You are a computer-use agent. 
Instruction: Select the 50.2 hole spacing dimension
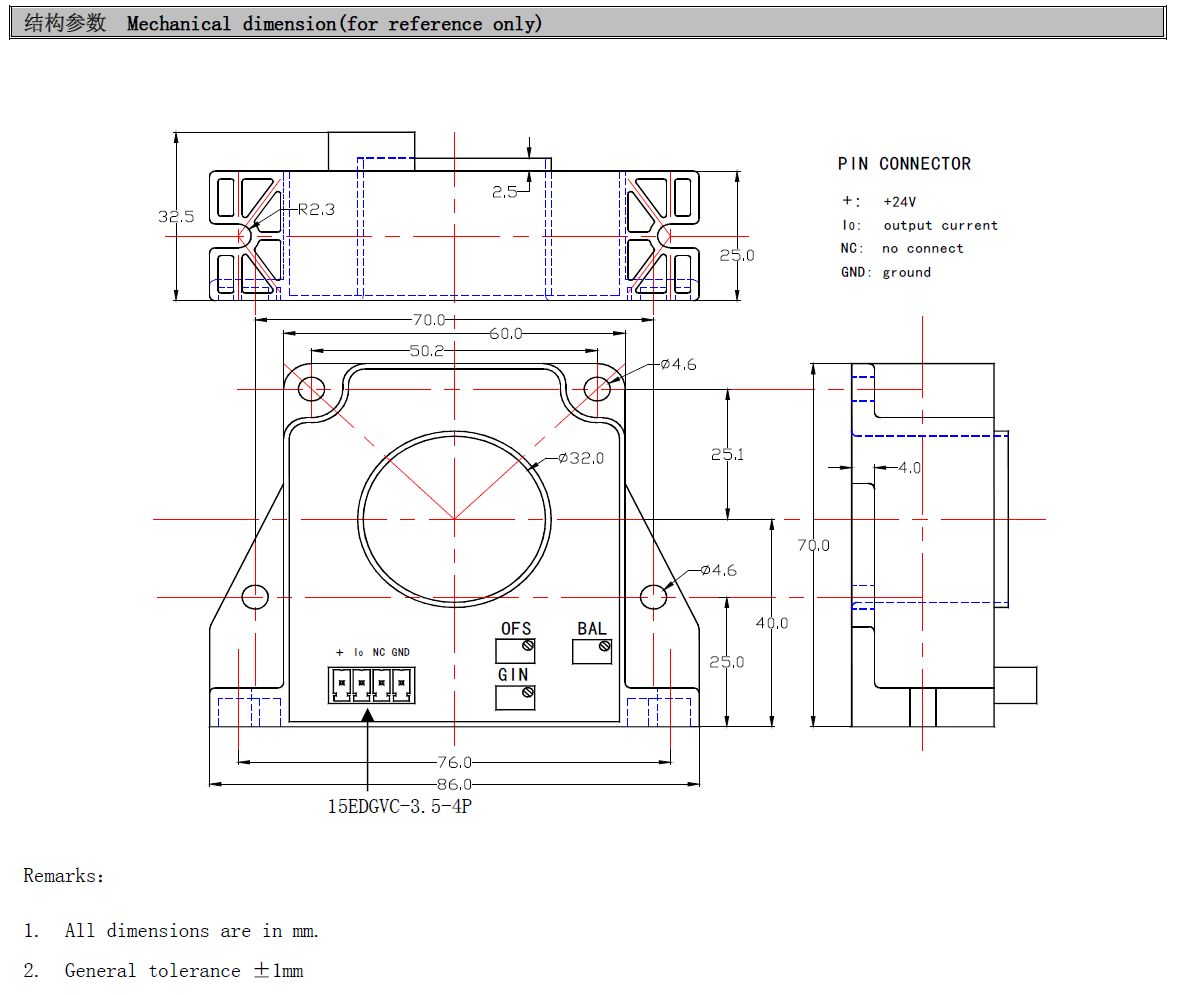pos(427,351)
